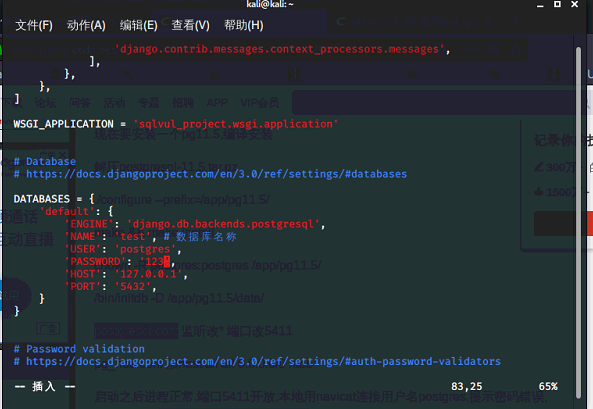Click the 'PORT' key

click(x=82, y=286)
